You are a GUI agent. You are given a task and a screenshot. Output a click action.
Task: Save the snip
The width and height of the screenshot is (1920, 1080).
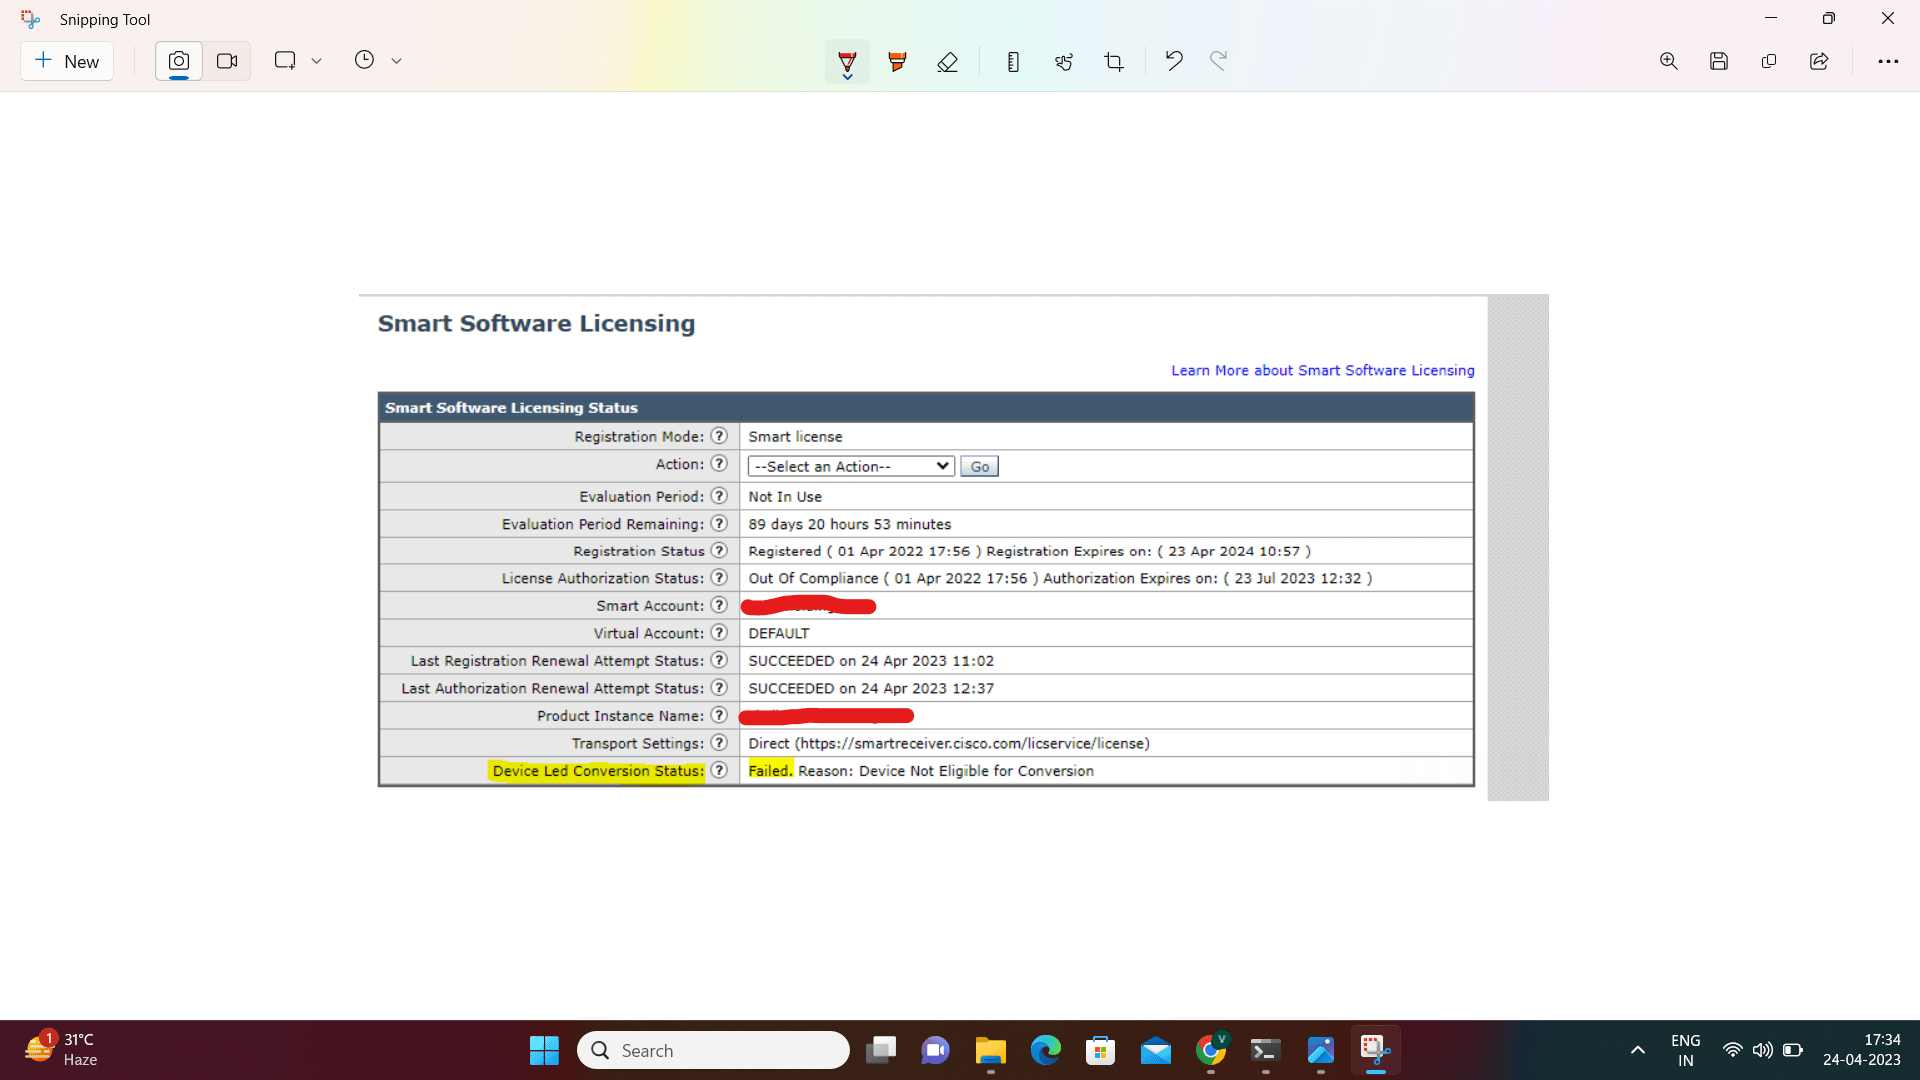(x=1719, y=61)
